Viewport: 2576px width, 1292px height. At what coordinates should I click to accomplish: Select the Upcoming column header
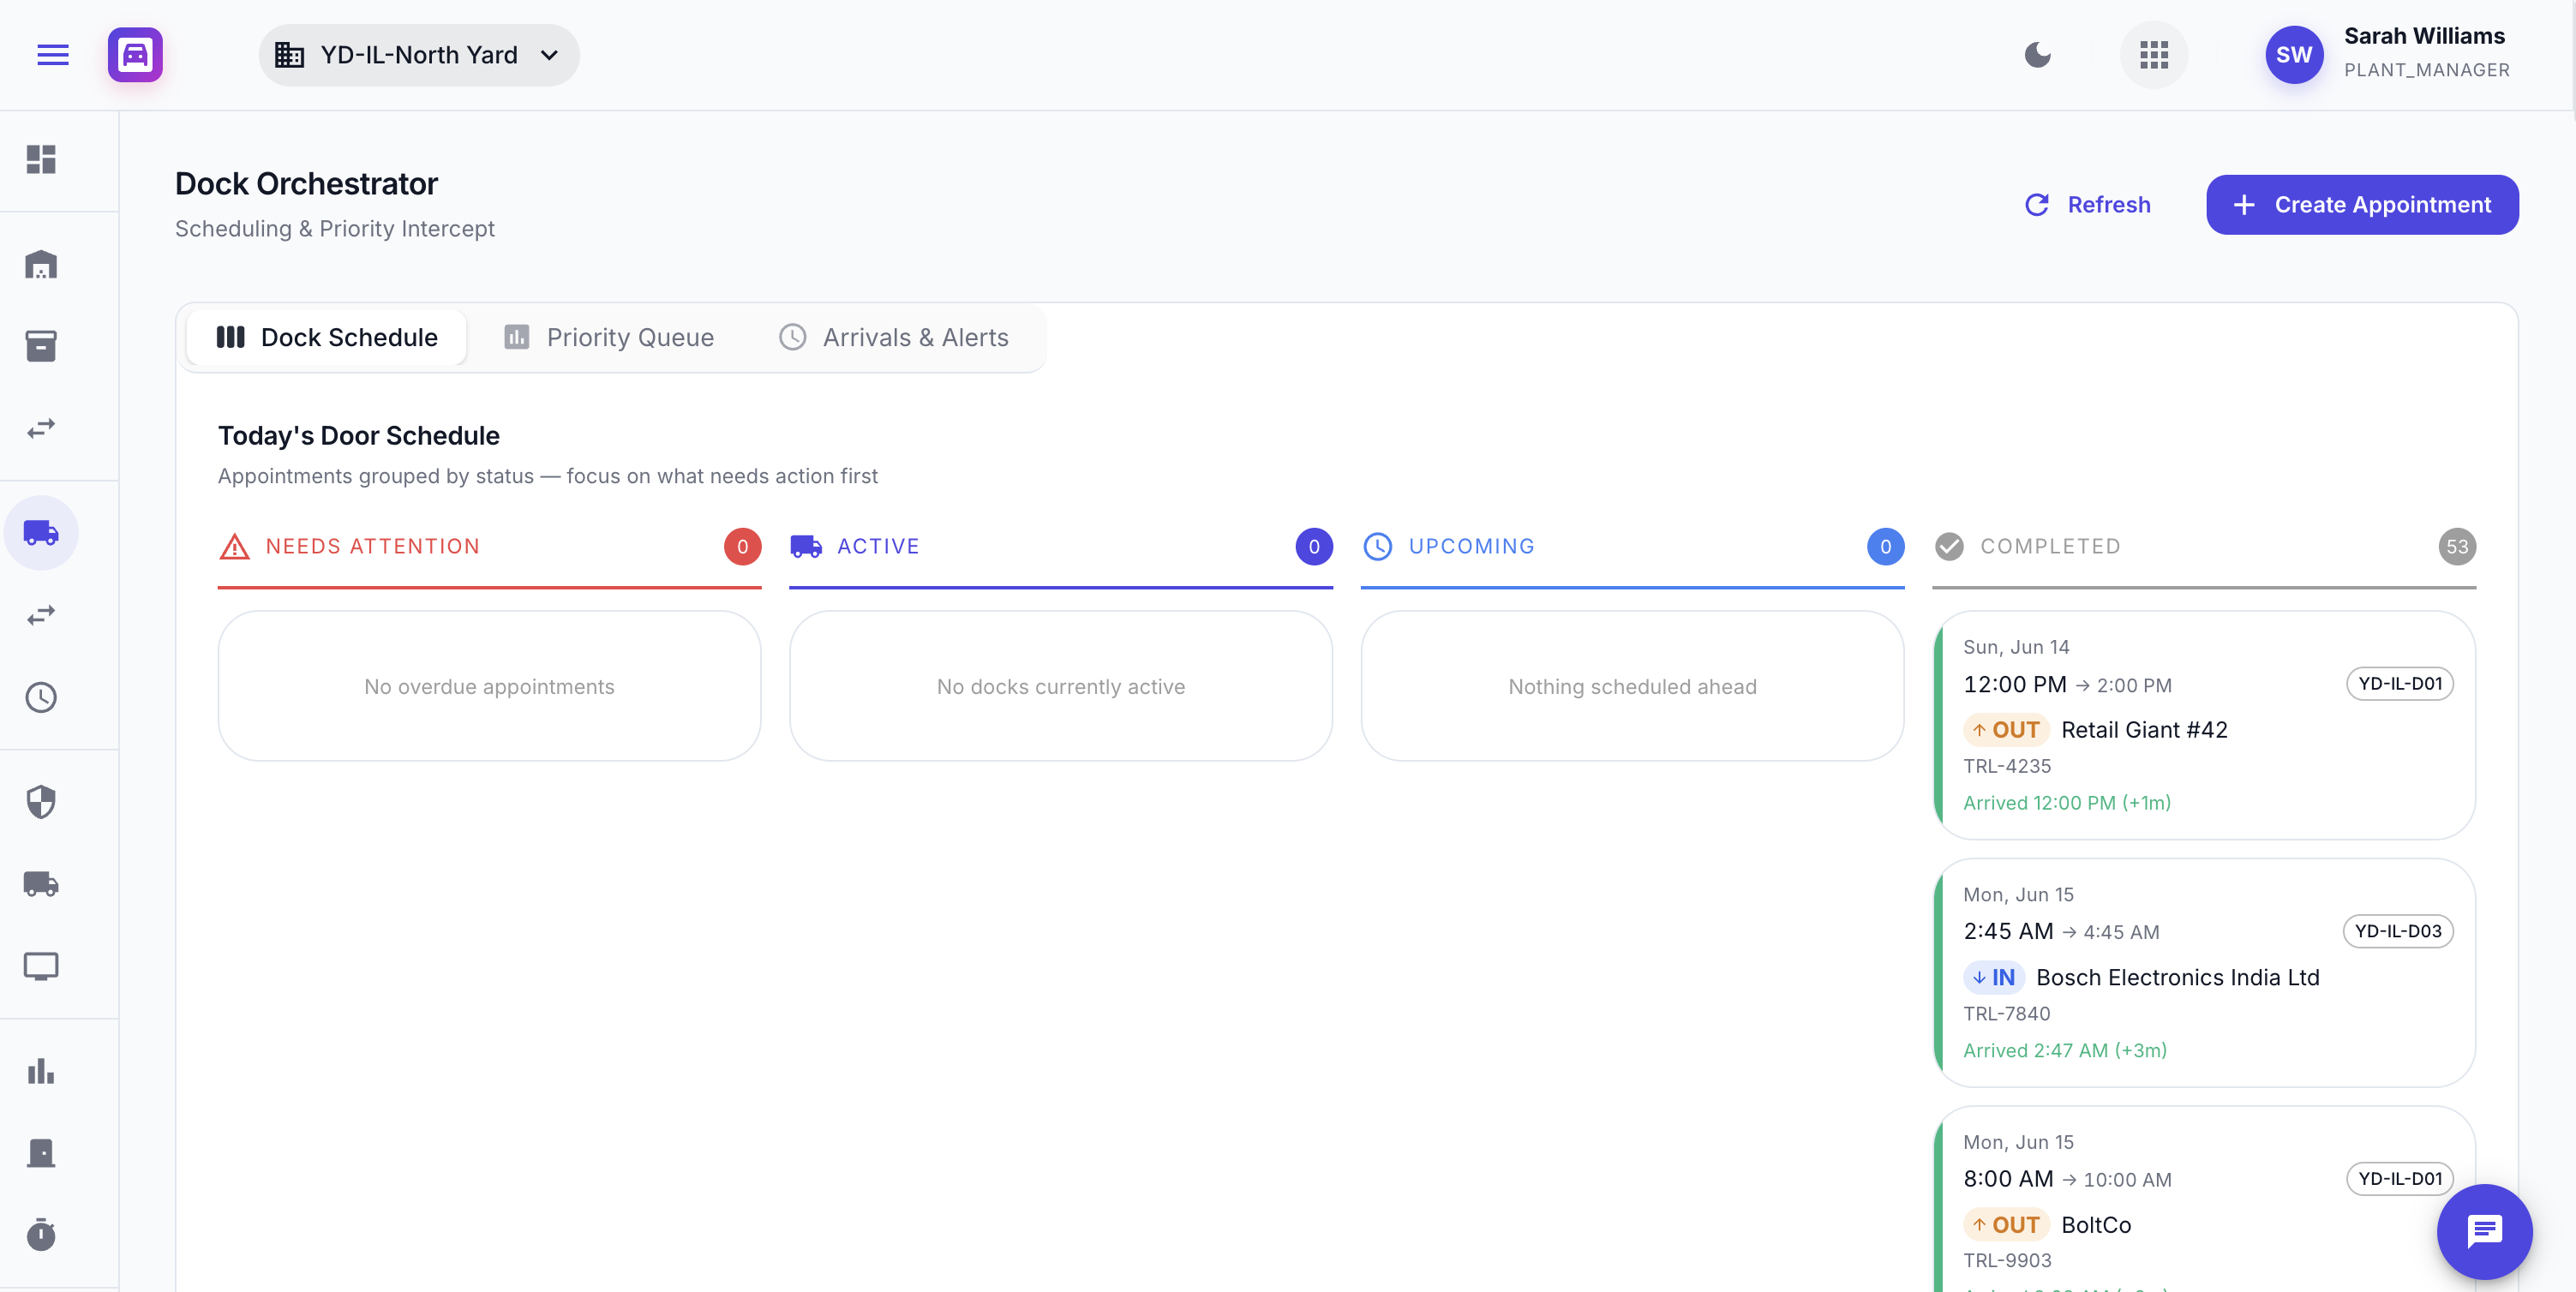point(1632,546)
